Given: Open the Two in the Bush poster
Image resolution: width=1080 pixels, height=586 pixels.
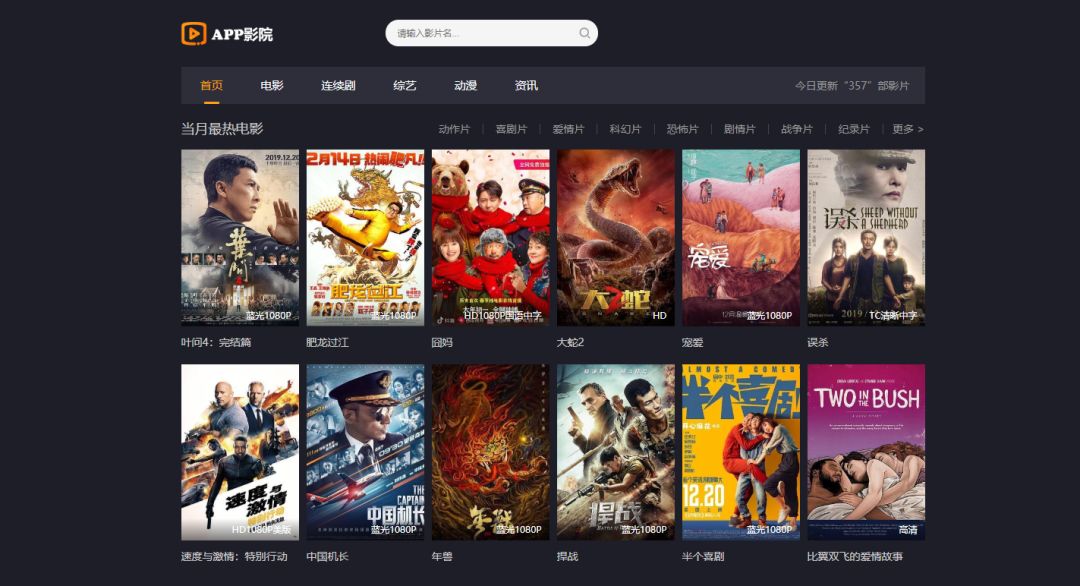Looking at the screenshot, I should coord(866,452).
